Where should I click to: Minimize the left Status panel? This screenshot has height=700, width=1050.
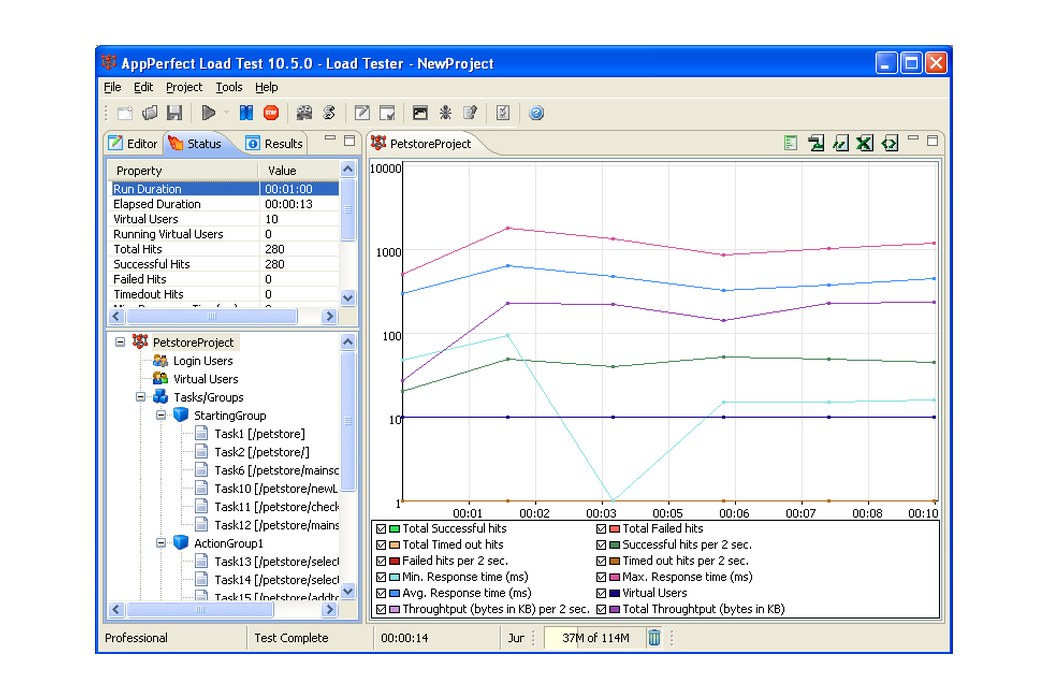[329, 139]
